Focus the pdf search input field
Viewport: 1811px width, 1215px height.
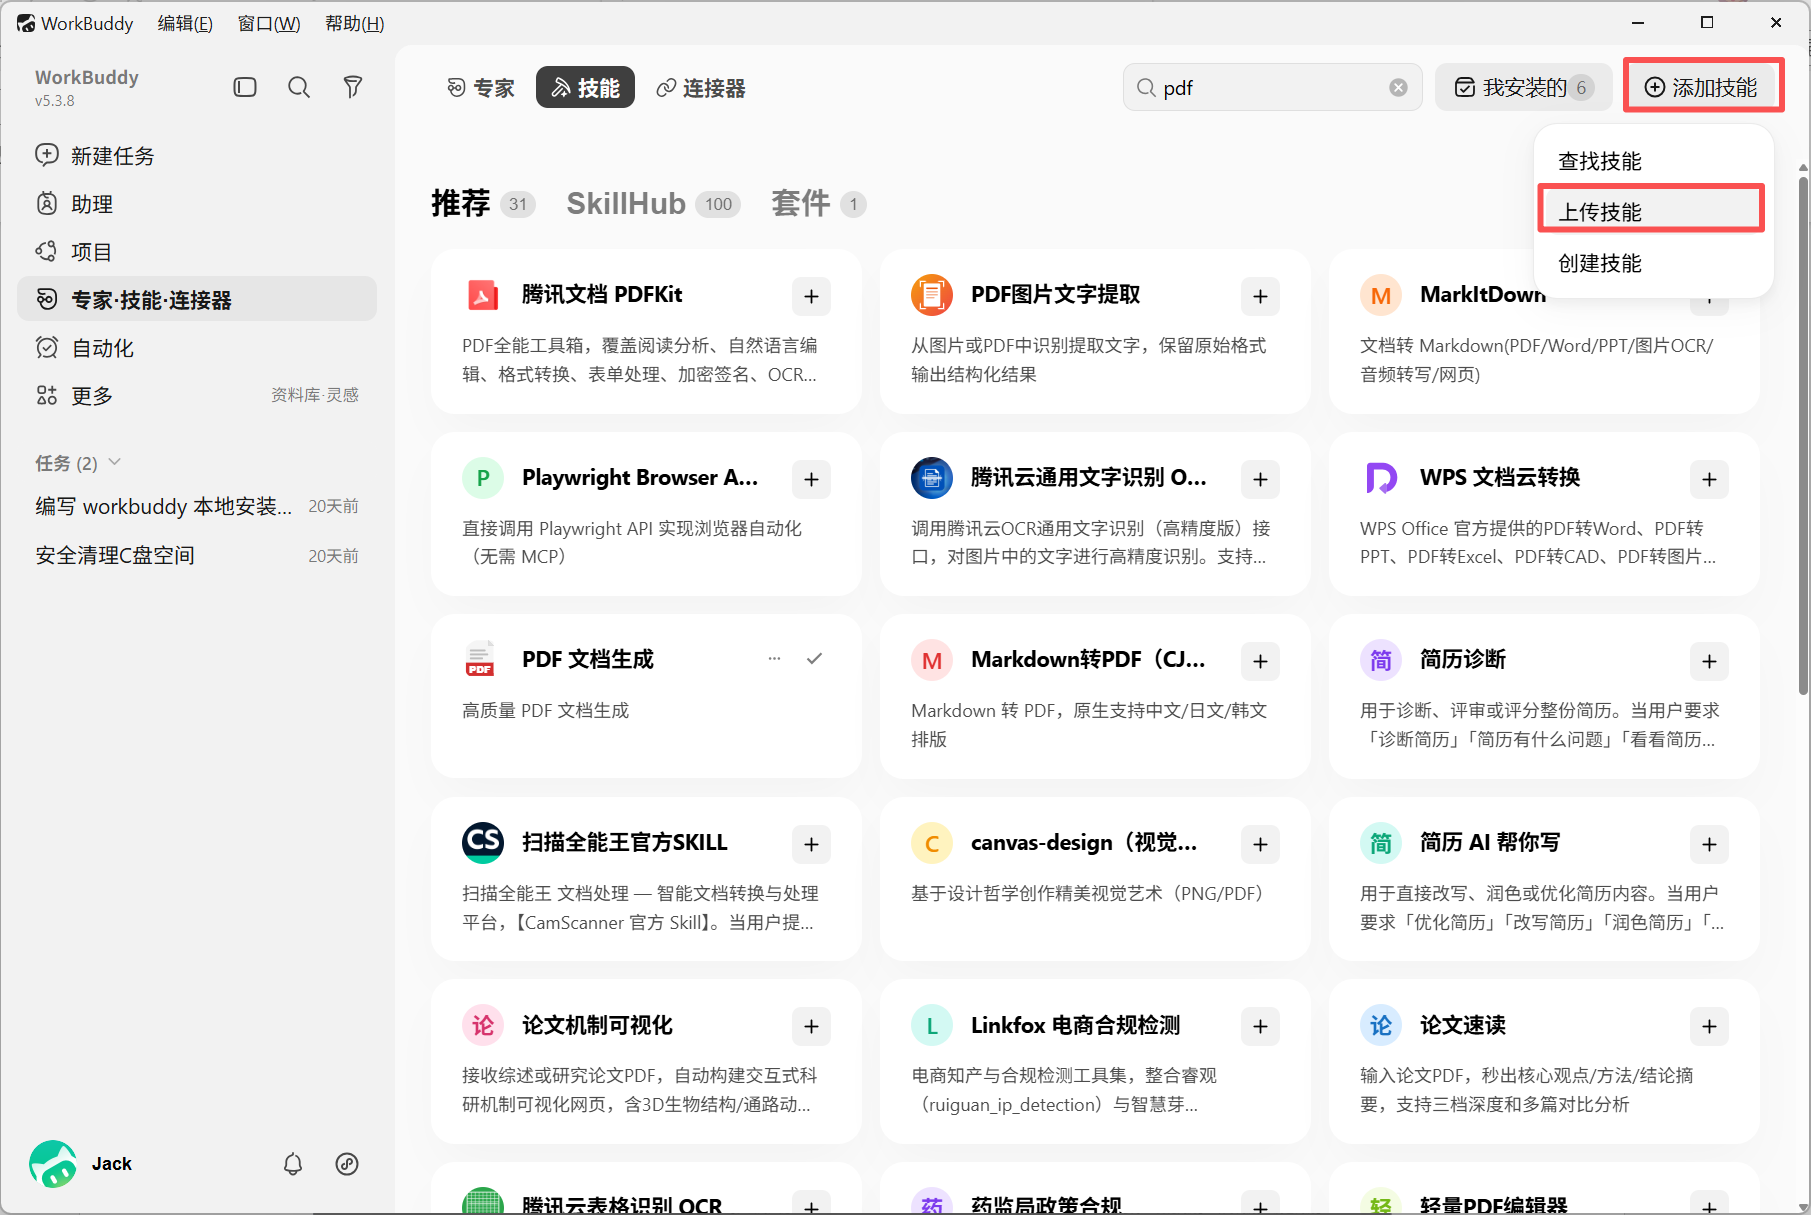pyautogui.click(x=1270, y=88)
